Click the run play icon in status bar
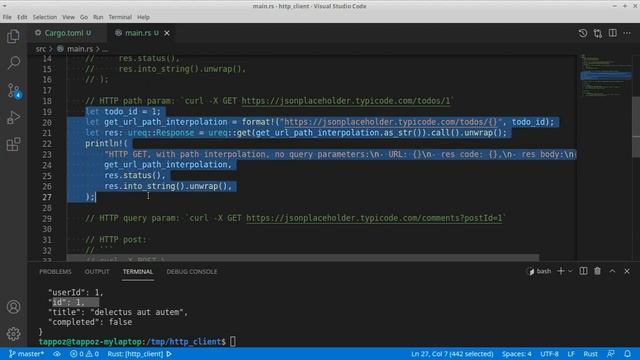 (x=169, y=354)
